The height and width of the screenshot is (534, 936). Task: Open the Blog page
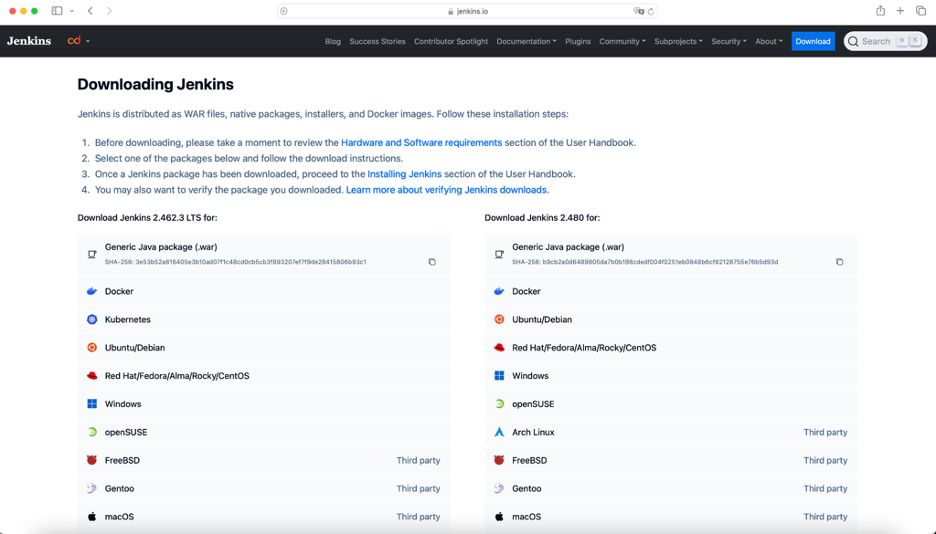332,41
